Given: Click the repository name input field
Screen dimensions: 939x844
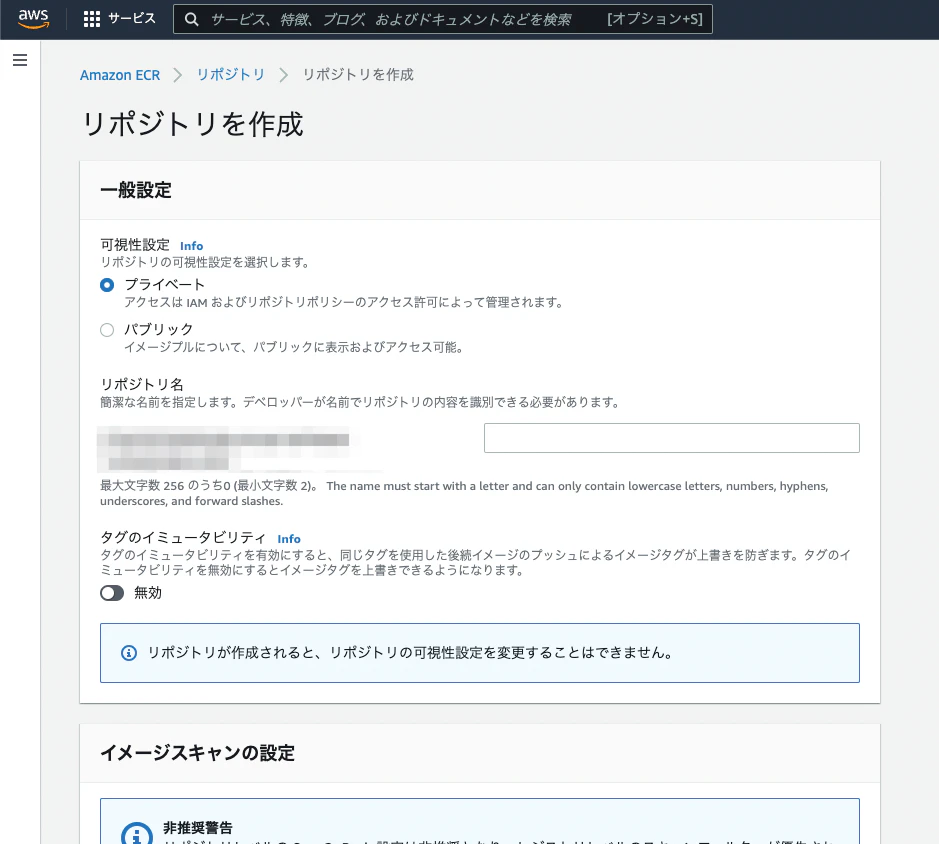Looking at the screenshot, I should tap(671, 438).
